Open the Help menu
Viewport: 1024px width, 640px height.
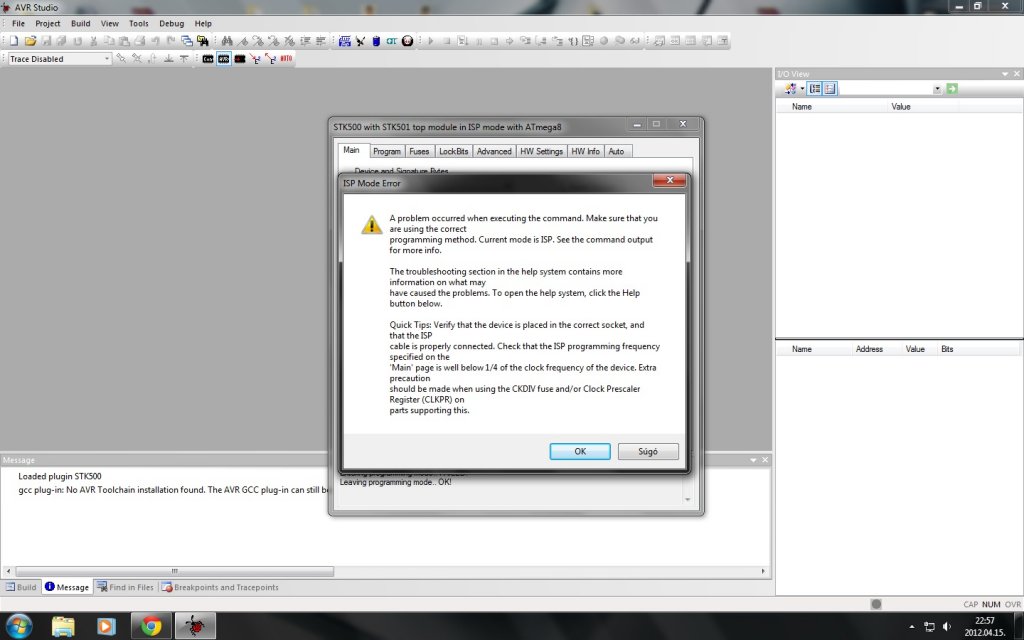pyautogui.click(x=203, y=24)
